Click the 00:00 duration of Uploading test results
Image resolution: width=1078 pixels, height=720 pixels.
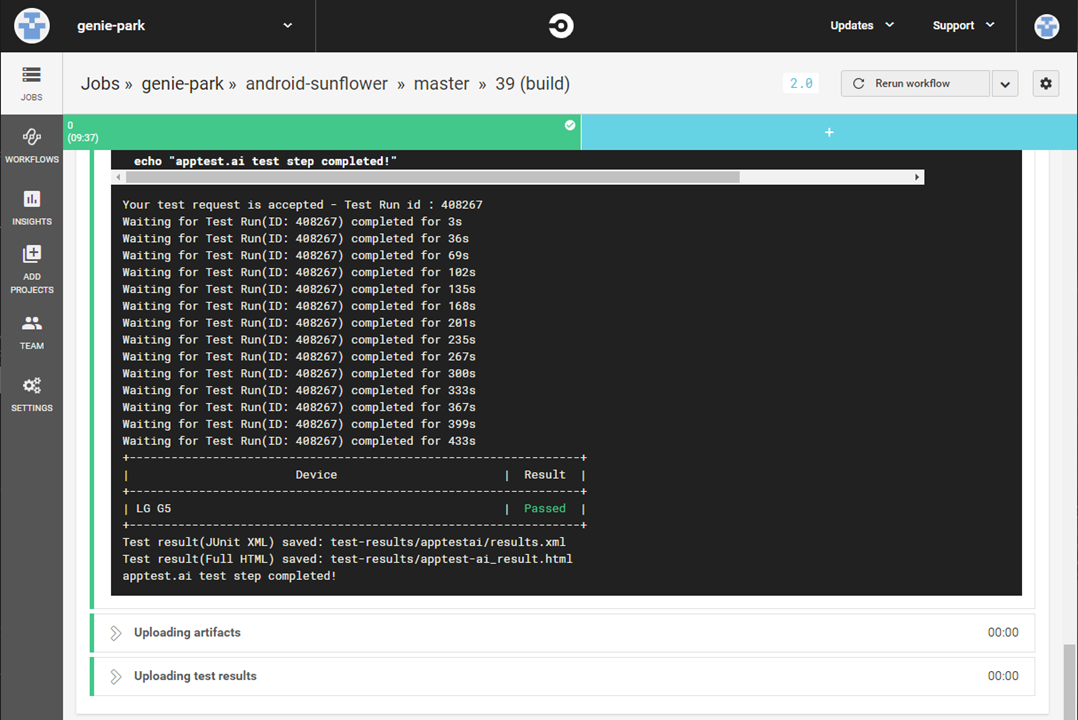tap(1003, 676)
